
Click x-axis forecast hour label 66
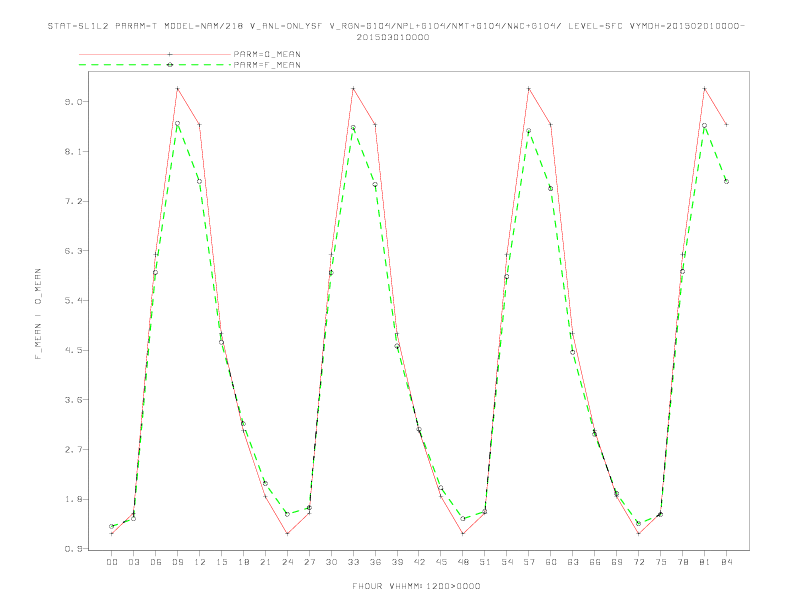pyautogui.click(x=595, y=562)
